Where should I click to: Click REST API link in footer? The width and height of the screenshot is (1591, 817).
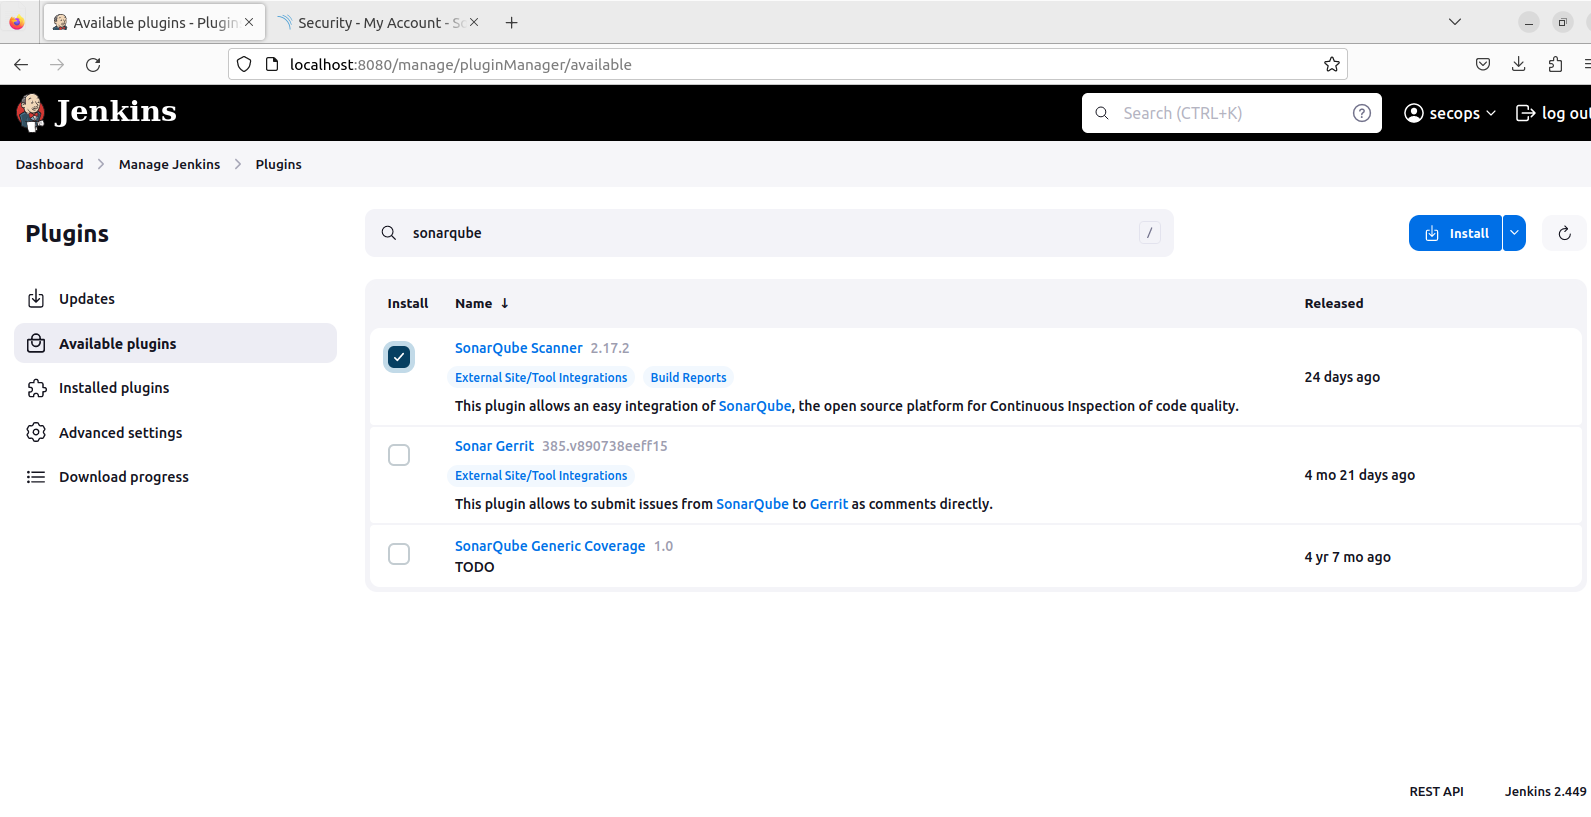tap(1436, 791)
